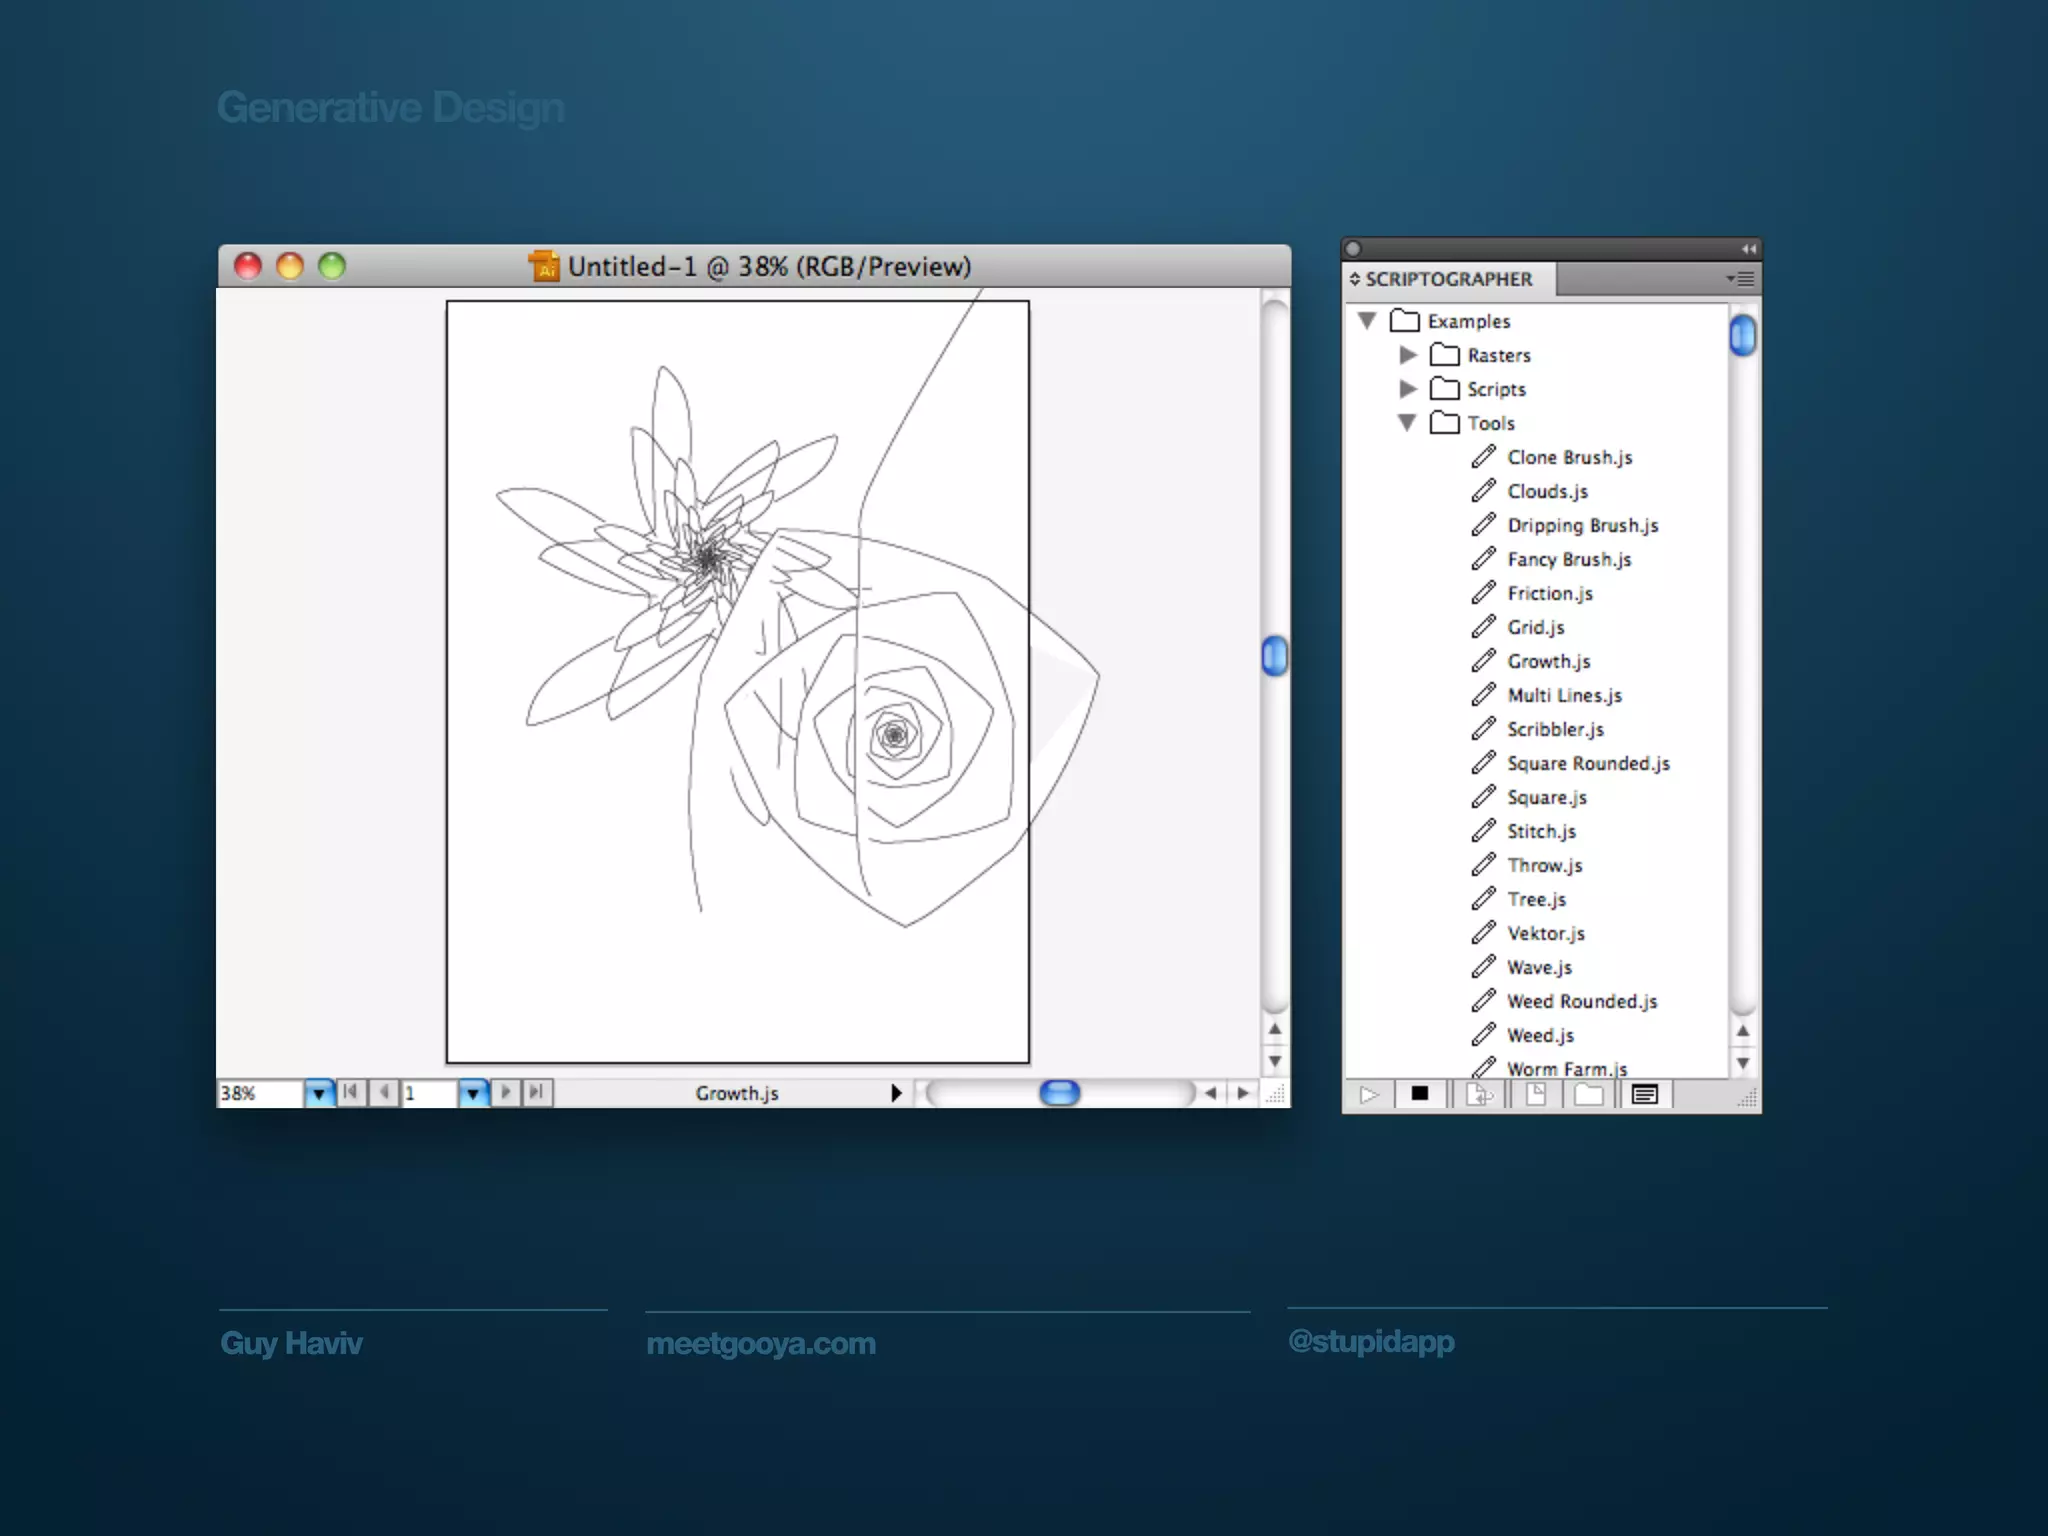
Task: Select Scribbler.js script
Action: pos(1555,729)
